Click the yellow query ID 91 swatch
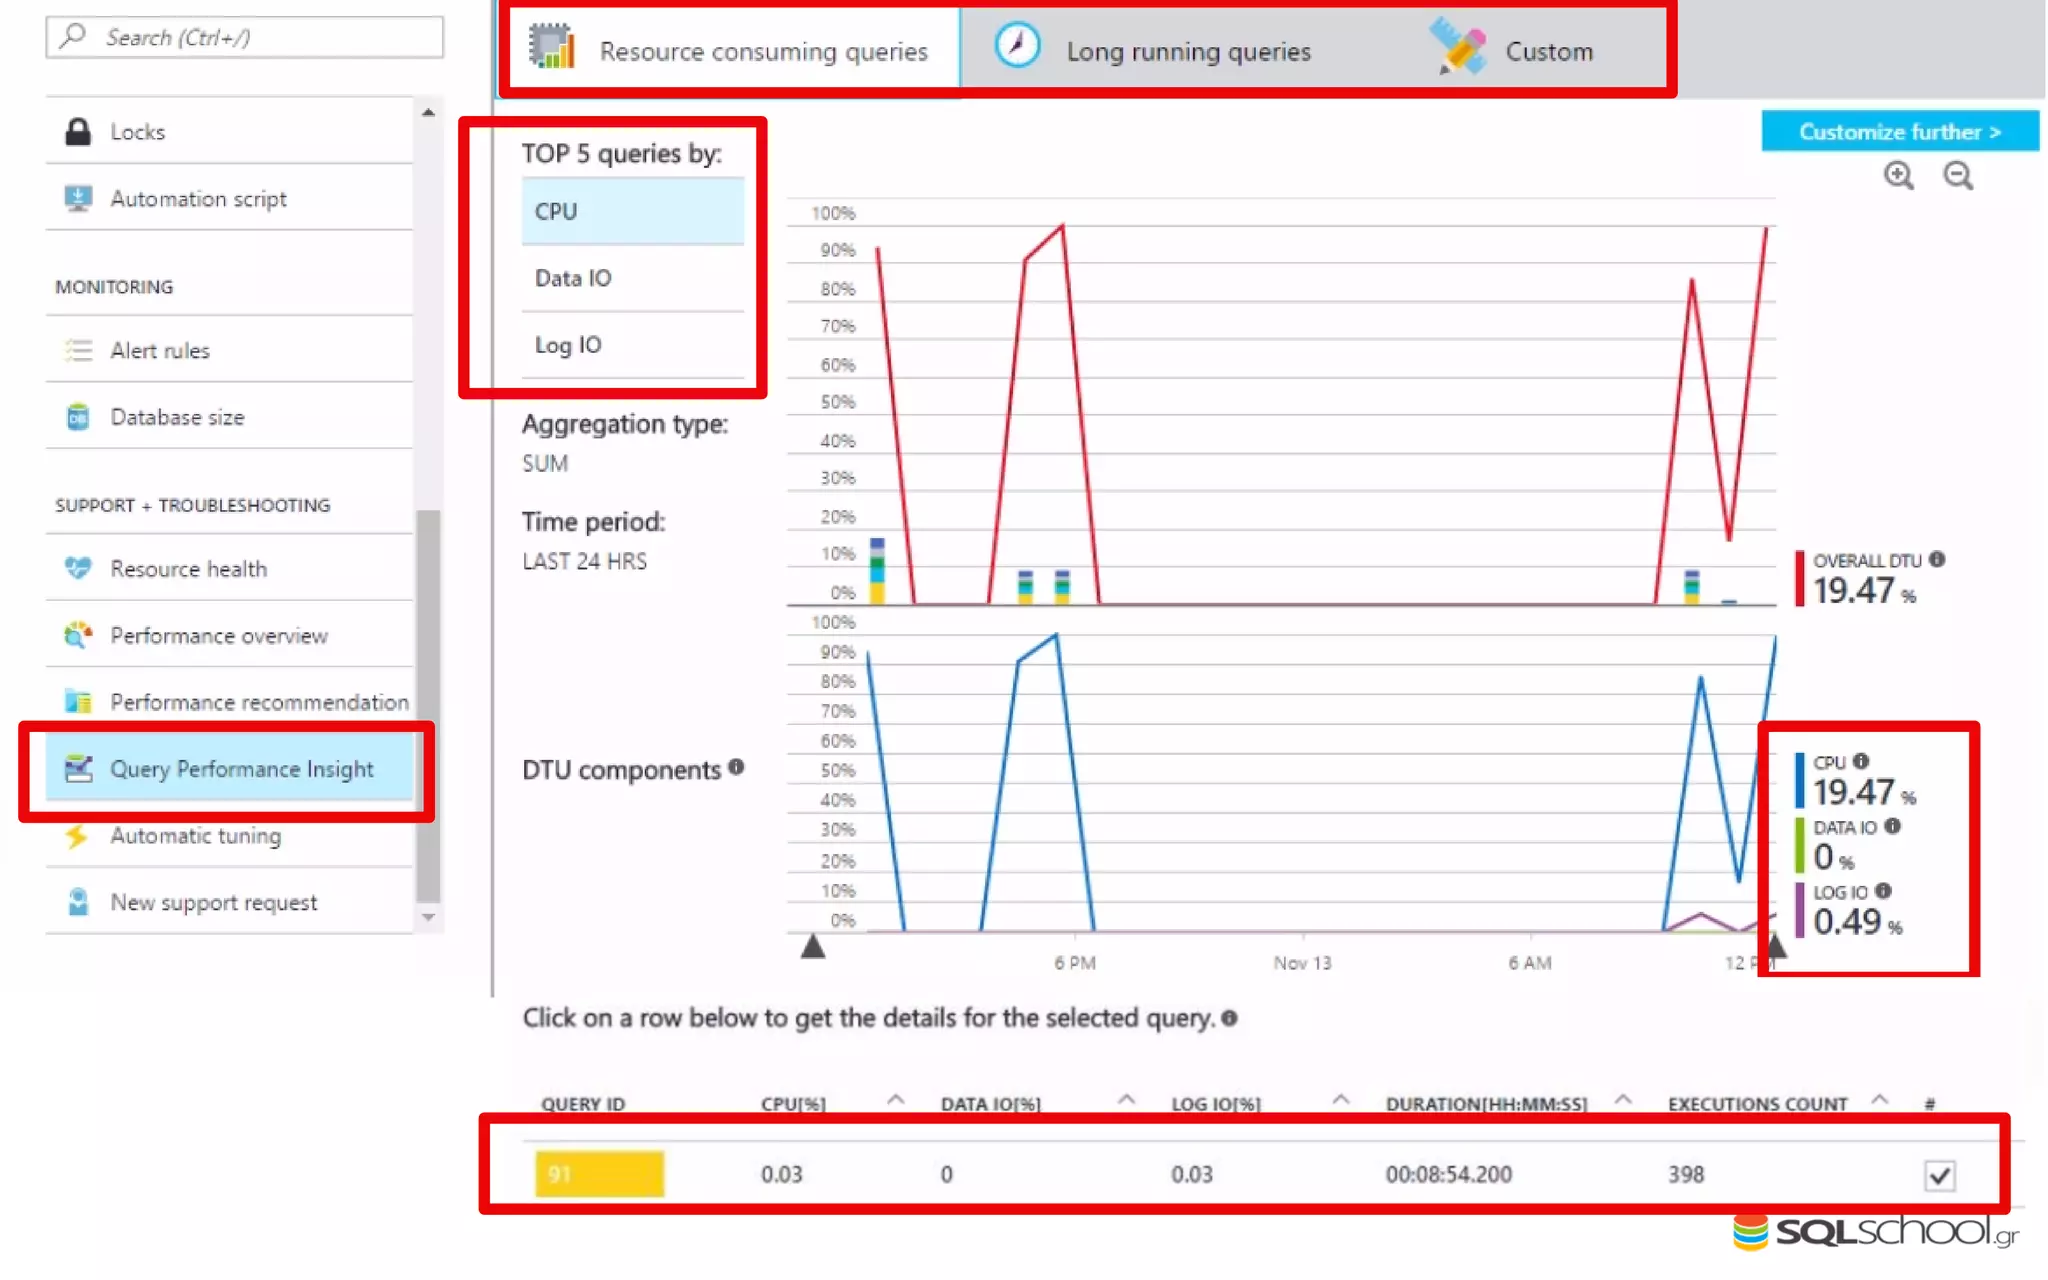Screen dimensions: 2048x1280 [599, 1174]
